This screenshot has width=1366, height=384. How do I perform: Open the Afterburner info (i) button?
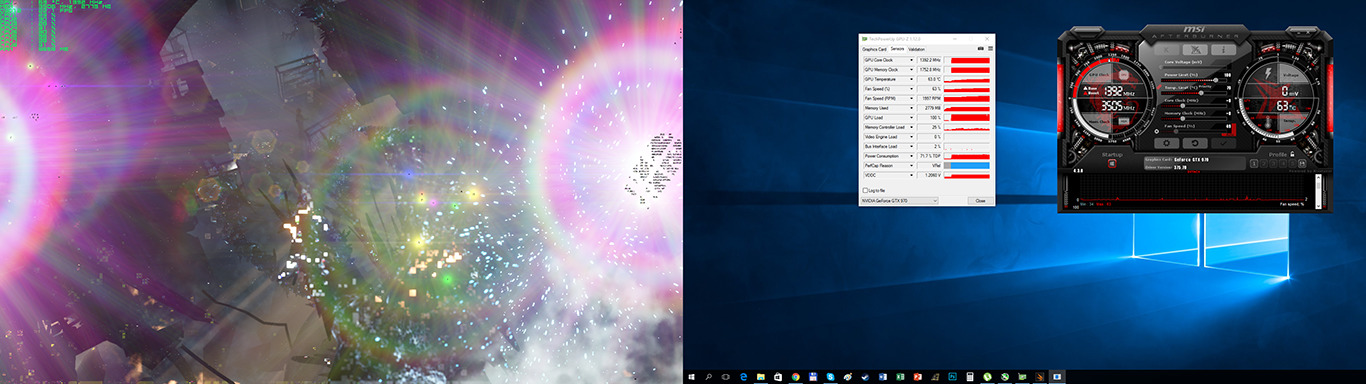click(1224, 49)
